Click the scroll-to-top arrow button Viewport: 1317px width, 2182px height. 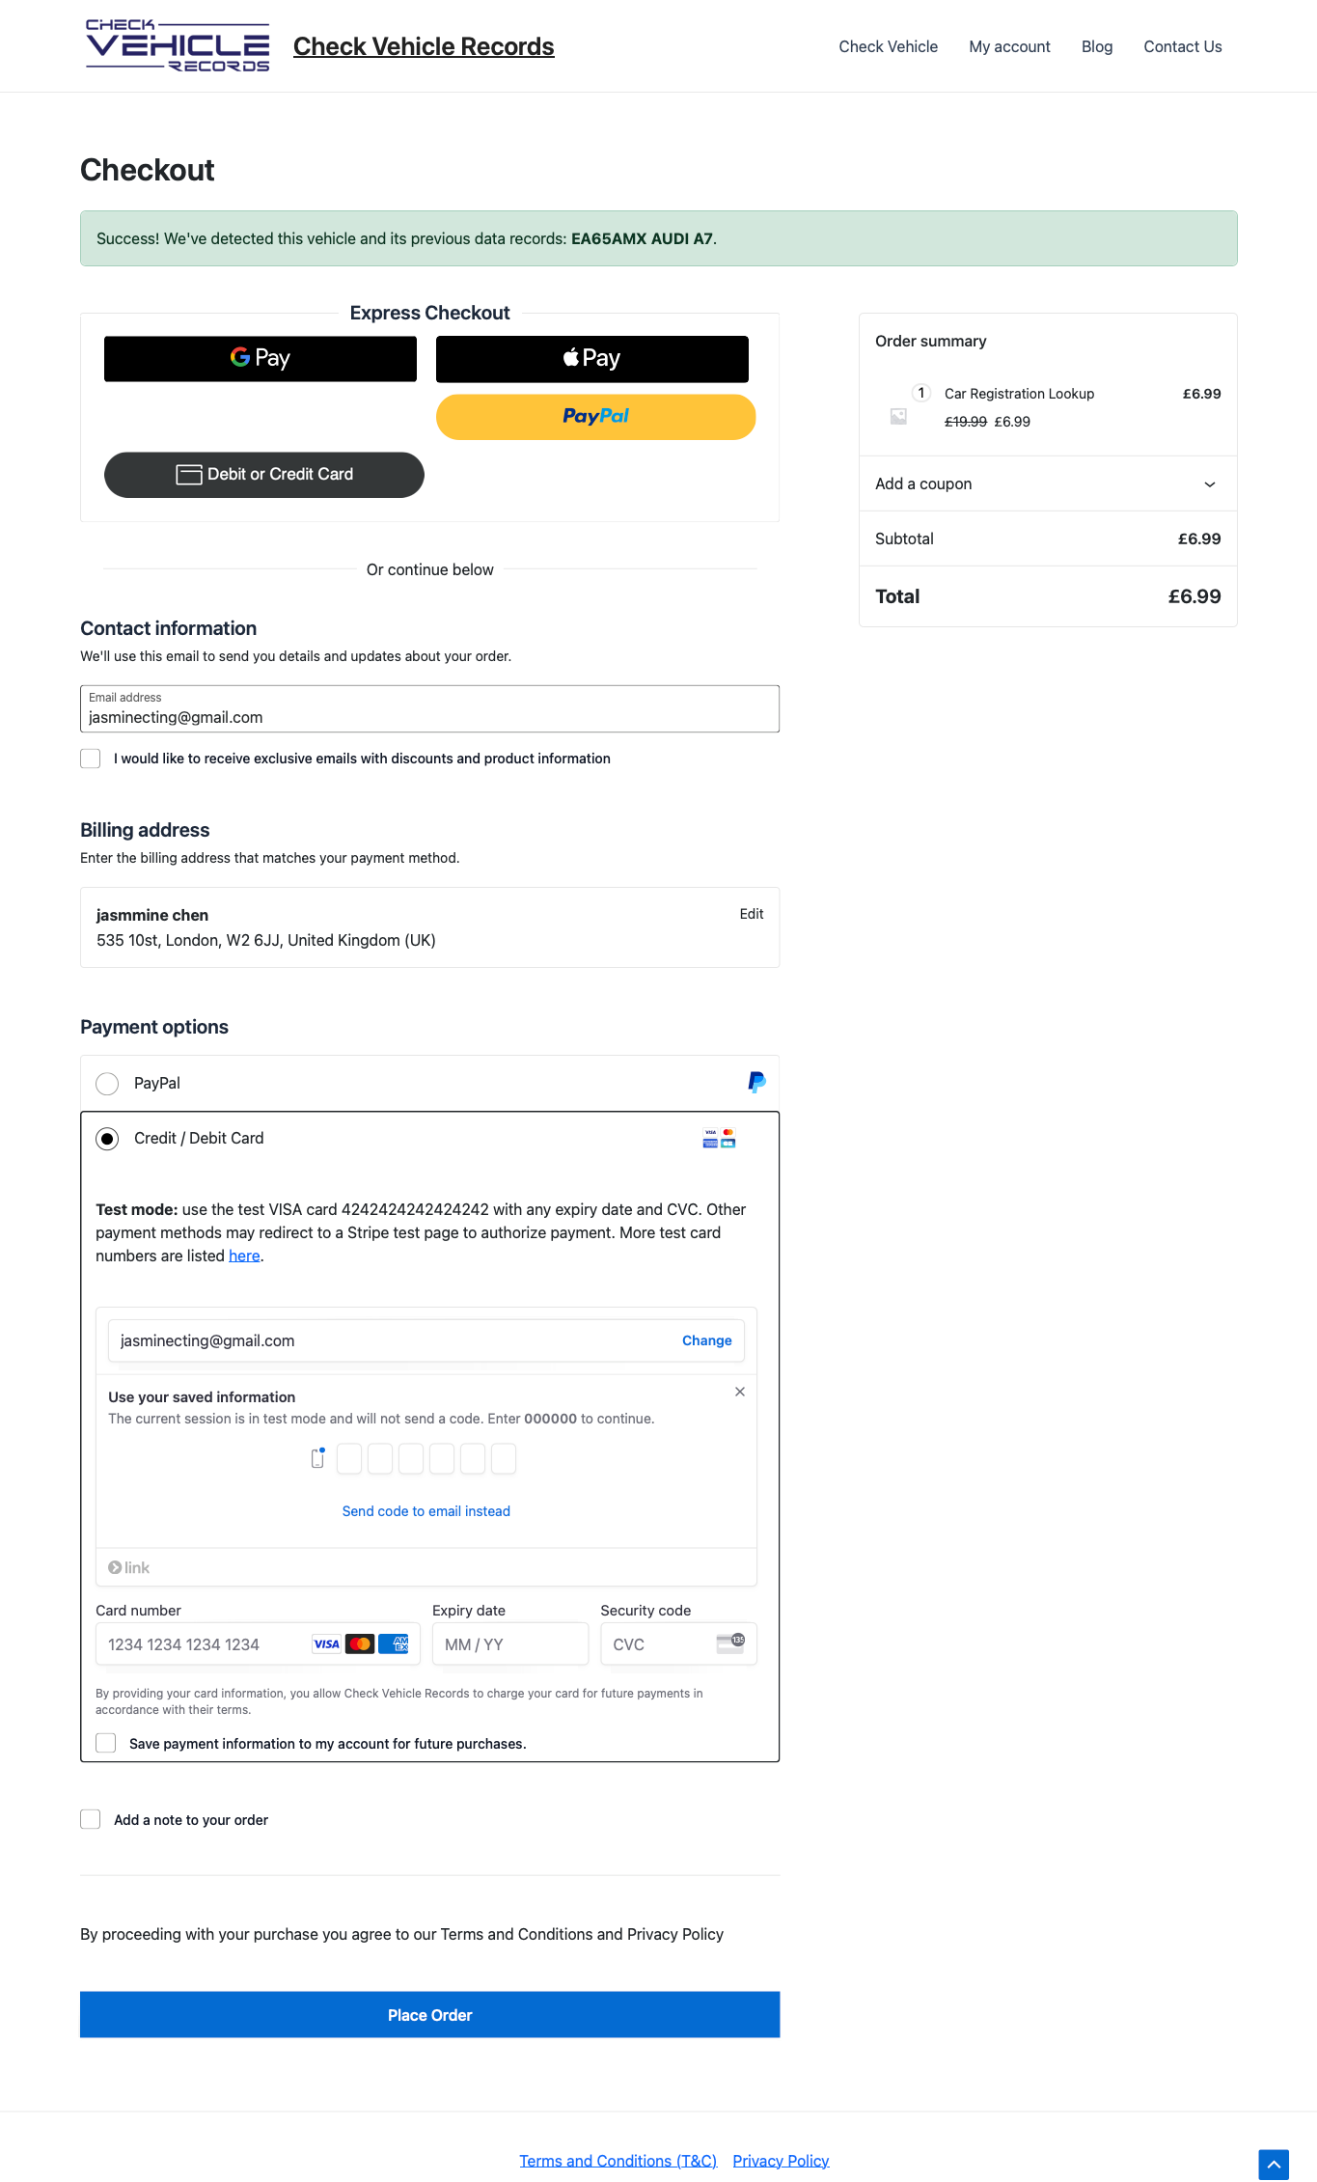click(1273, 2164)
